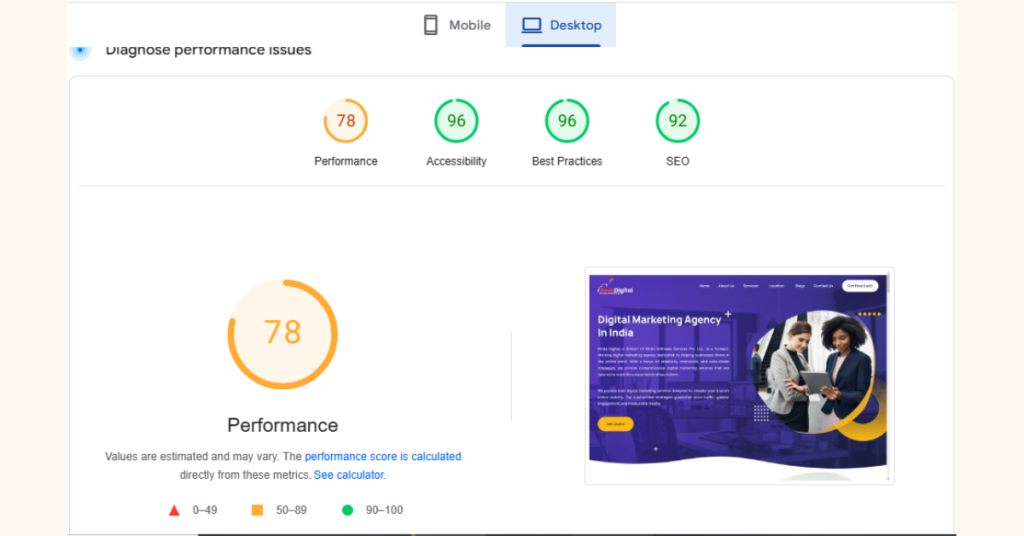Click the yellow quote button in the thumbnail
Screen dimensions: 1024x536
click(x=615, y=424)
